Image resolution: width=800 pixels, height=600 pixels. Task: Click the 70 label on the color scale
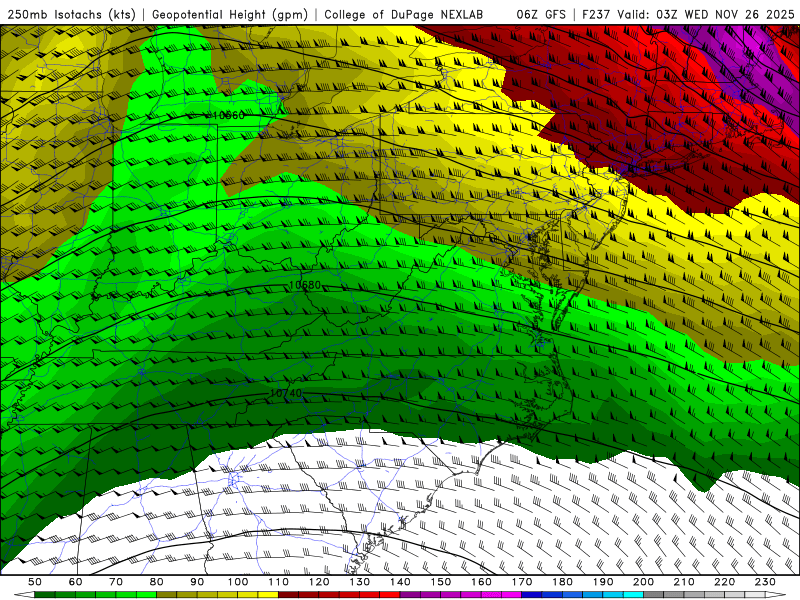116,582
